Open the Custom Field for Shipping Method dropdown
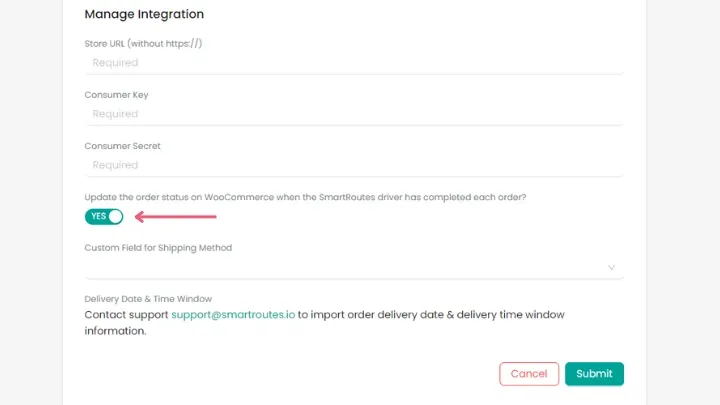This screenshot has height=405, width=720. (353, 267)
